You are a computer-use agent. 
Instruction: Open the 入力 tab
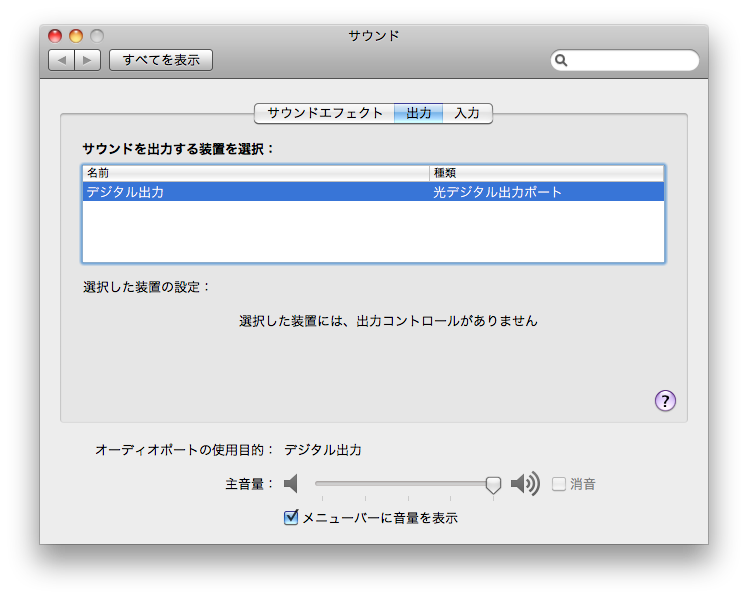pyautogui.click(x=467, y=114)
